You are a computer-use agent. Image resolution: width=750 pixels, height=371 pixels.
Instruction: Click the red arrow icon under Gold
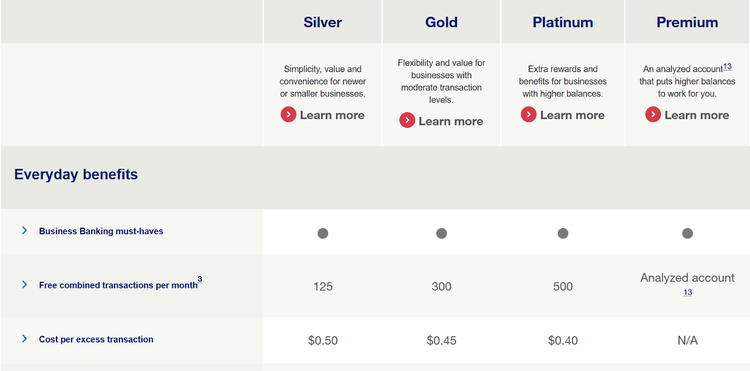407,120
